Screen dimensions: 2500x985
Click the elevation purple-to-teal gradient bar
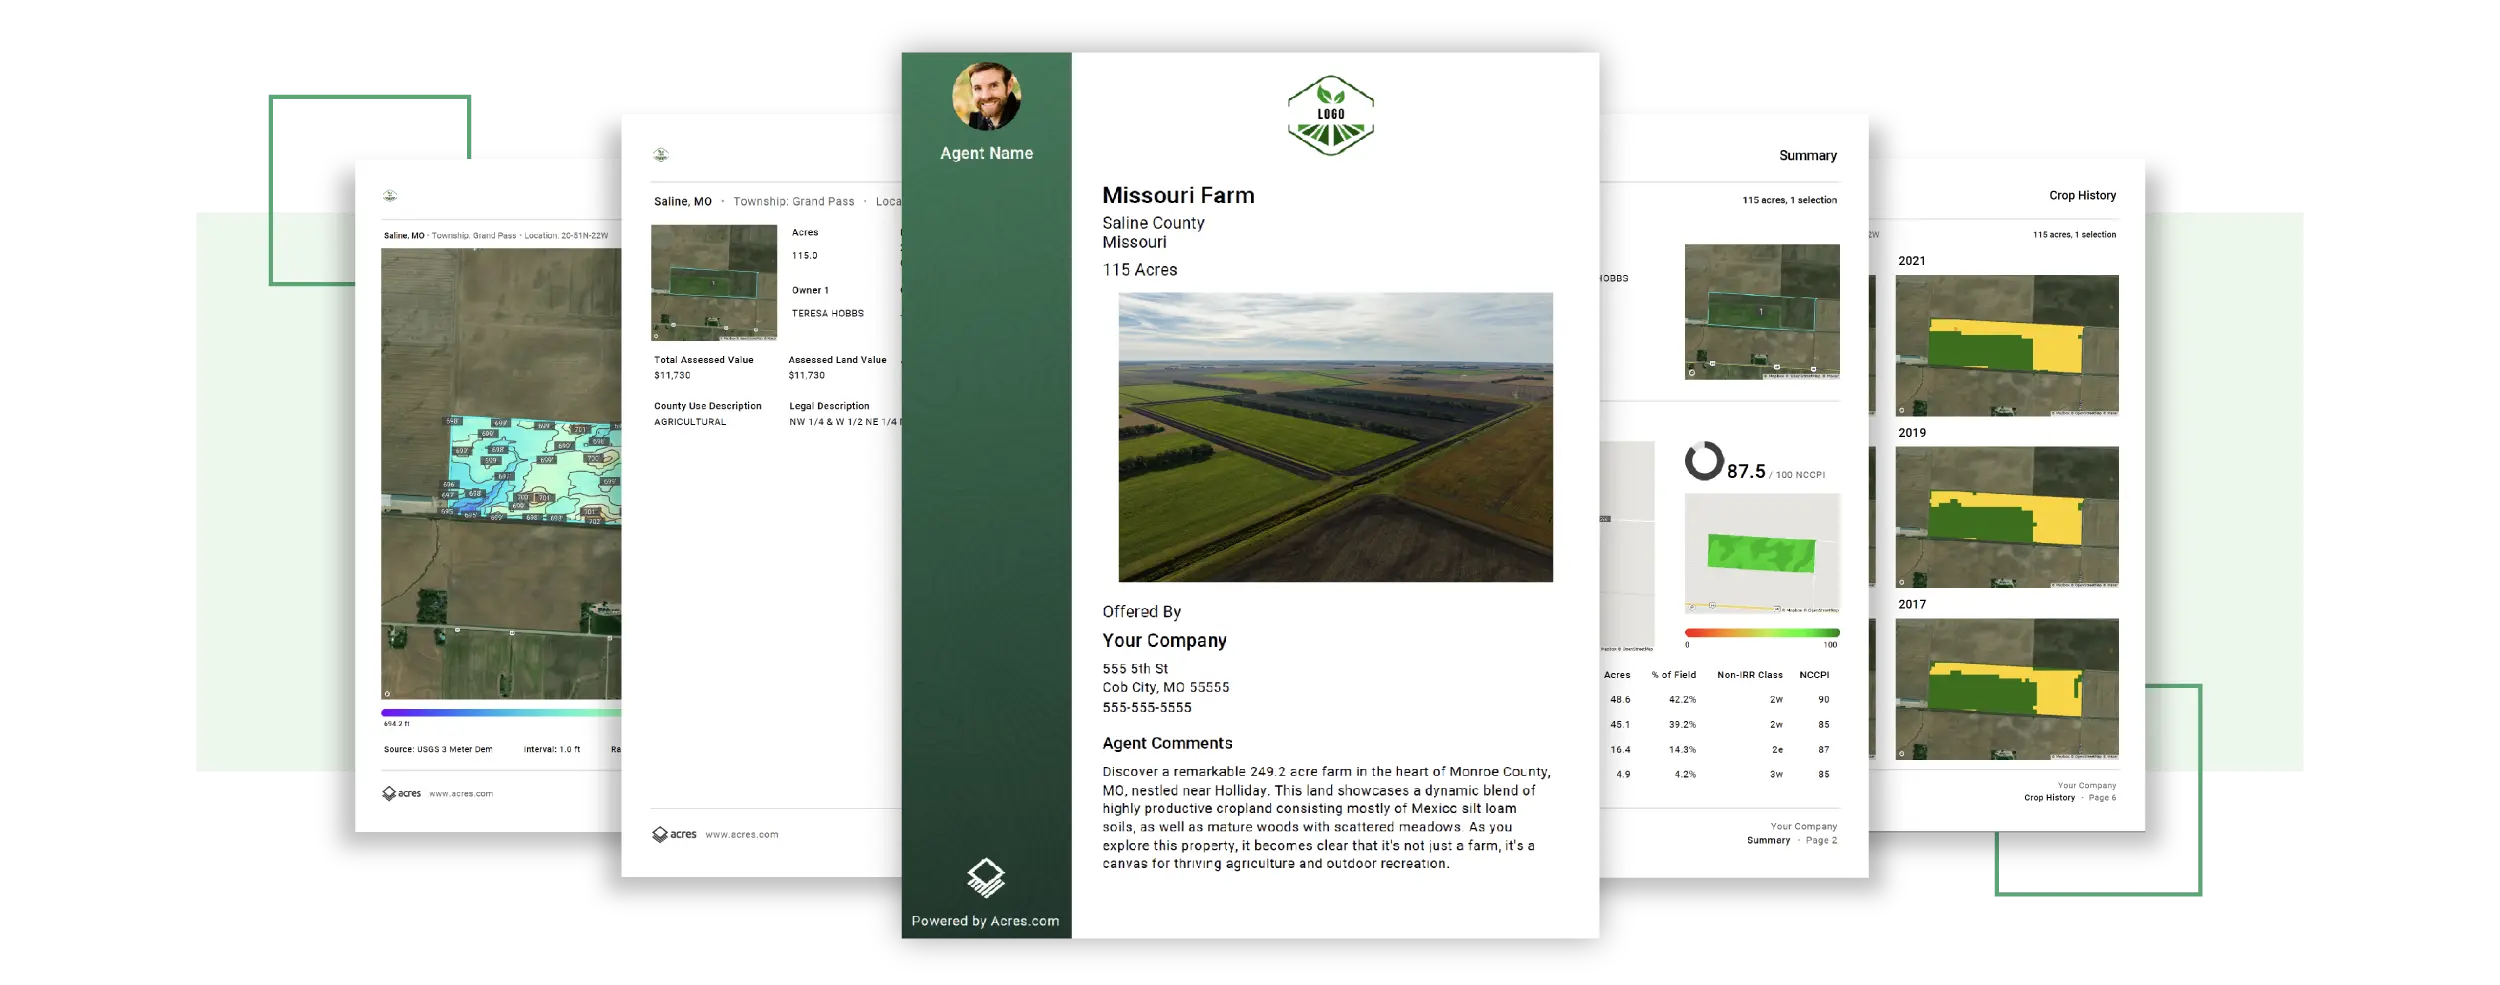pyautogui.click(x=501, y=712)
